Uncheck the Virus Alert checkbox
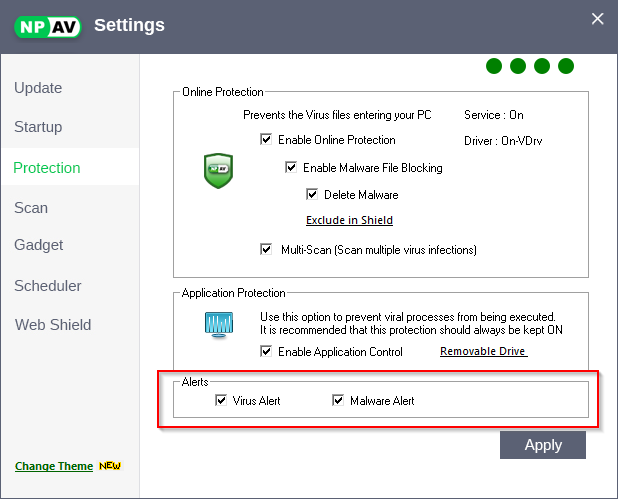The width and height of the screenshot is (618, 499). [221, 401]
